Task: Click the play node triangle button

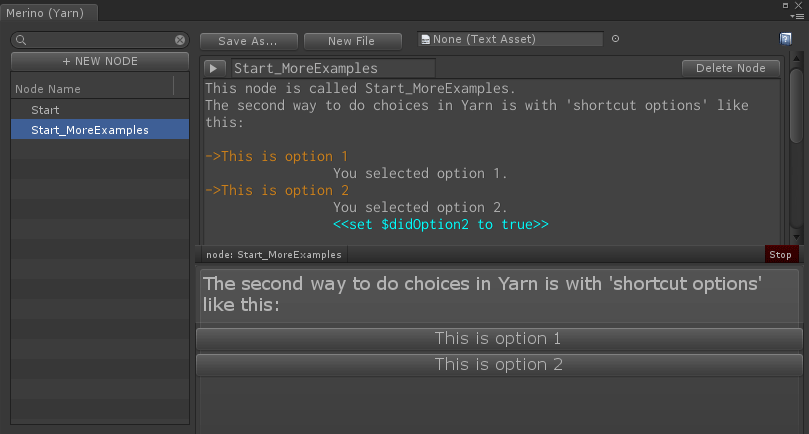Action: point(215,69)
